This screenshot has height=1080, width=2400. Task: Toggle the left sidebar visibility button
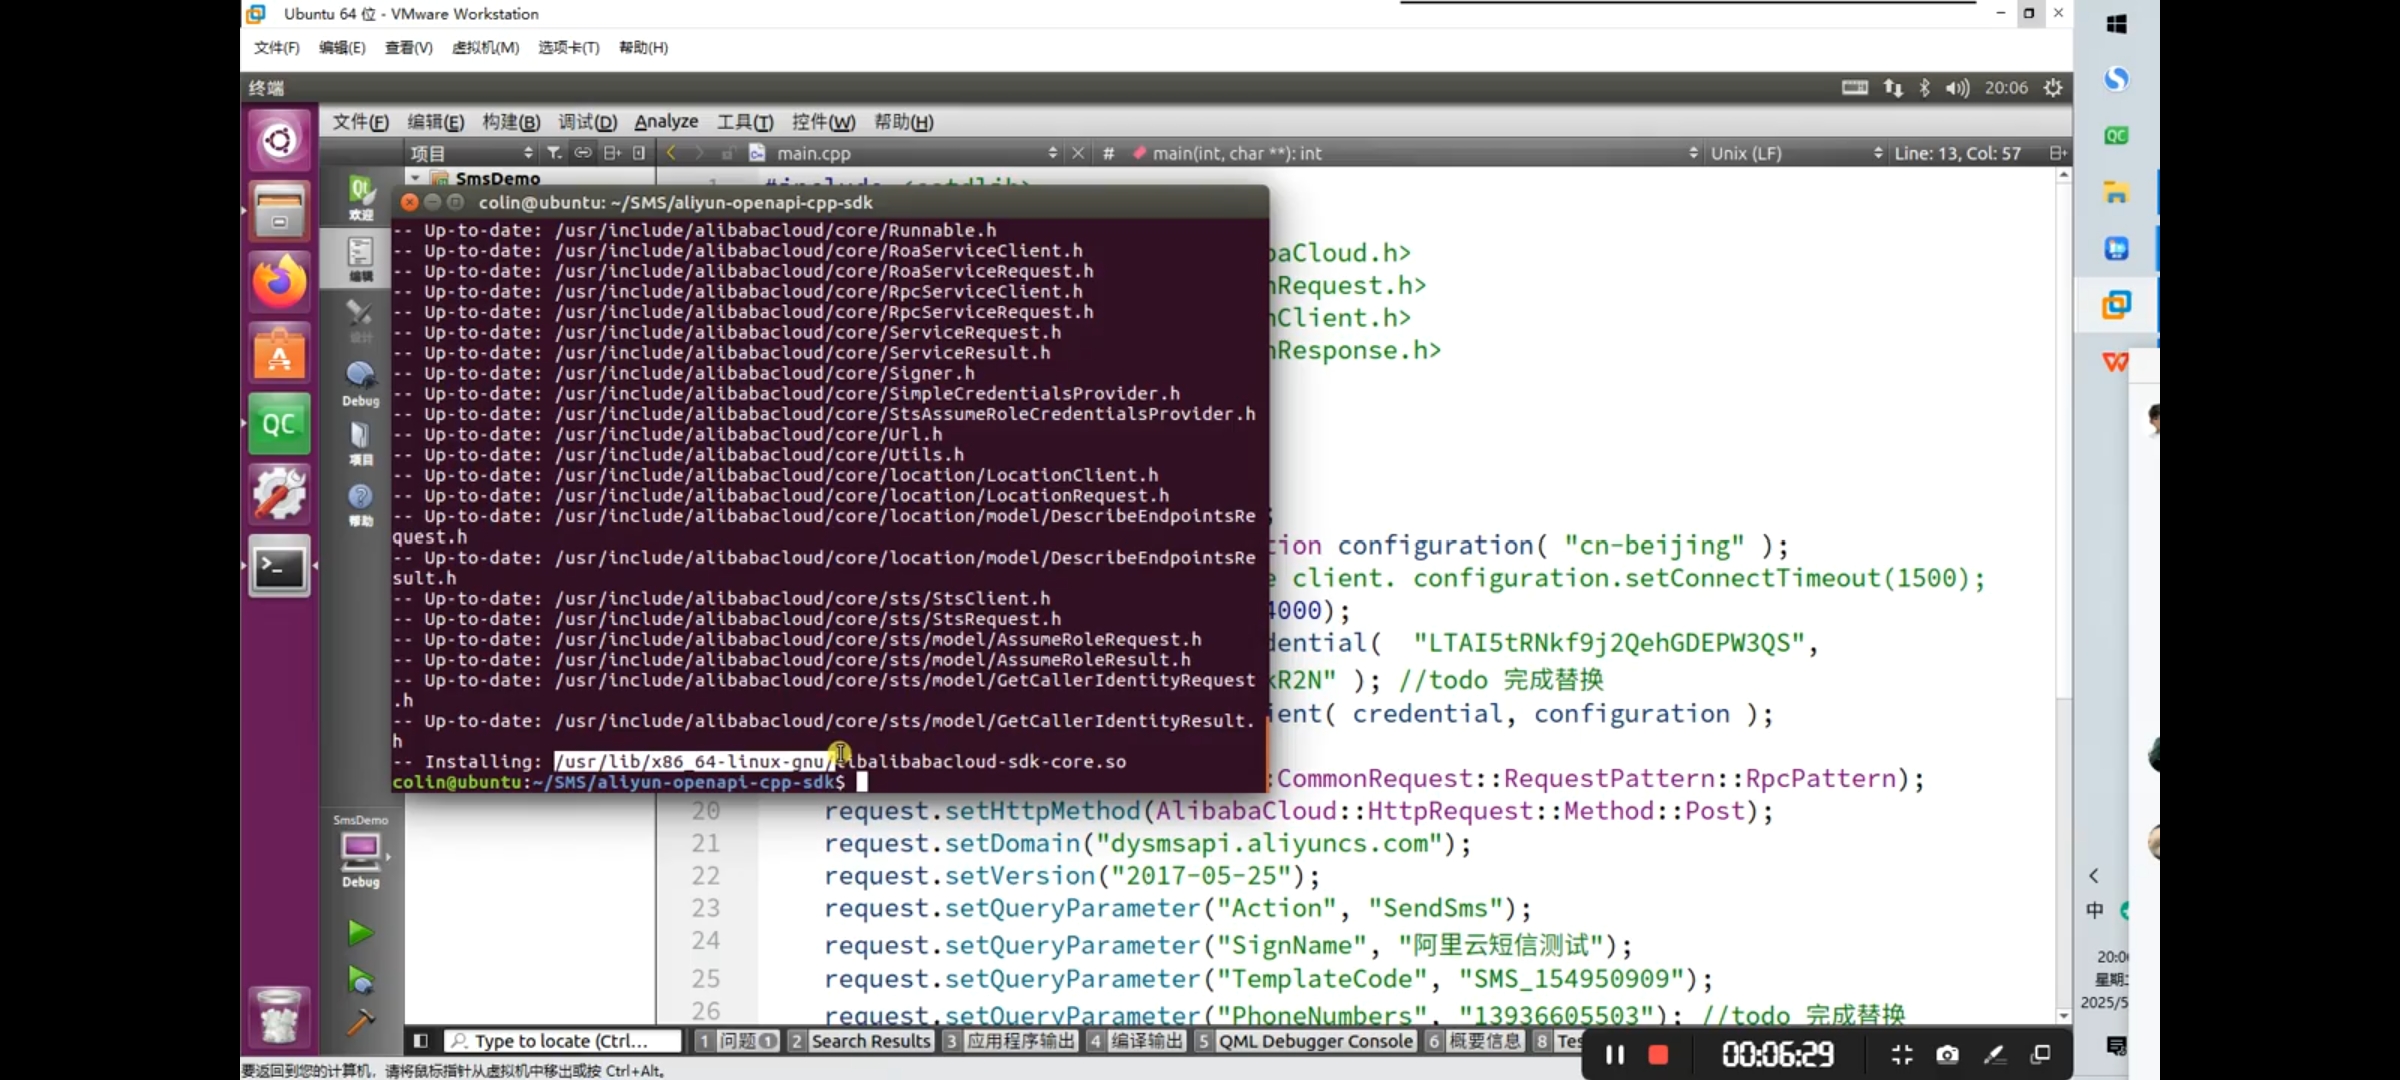(421, 1041)
